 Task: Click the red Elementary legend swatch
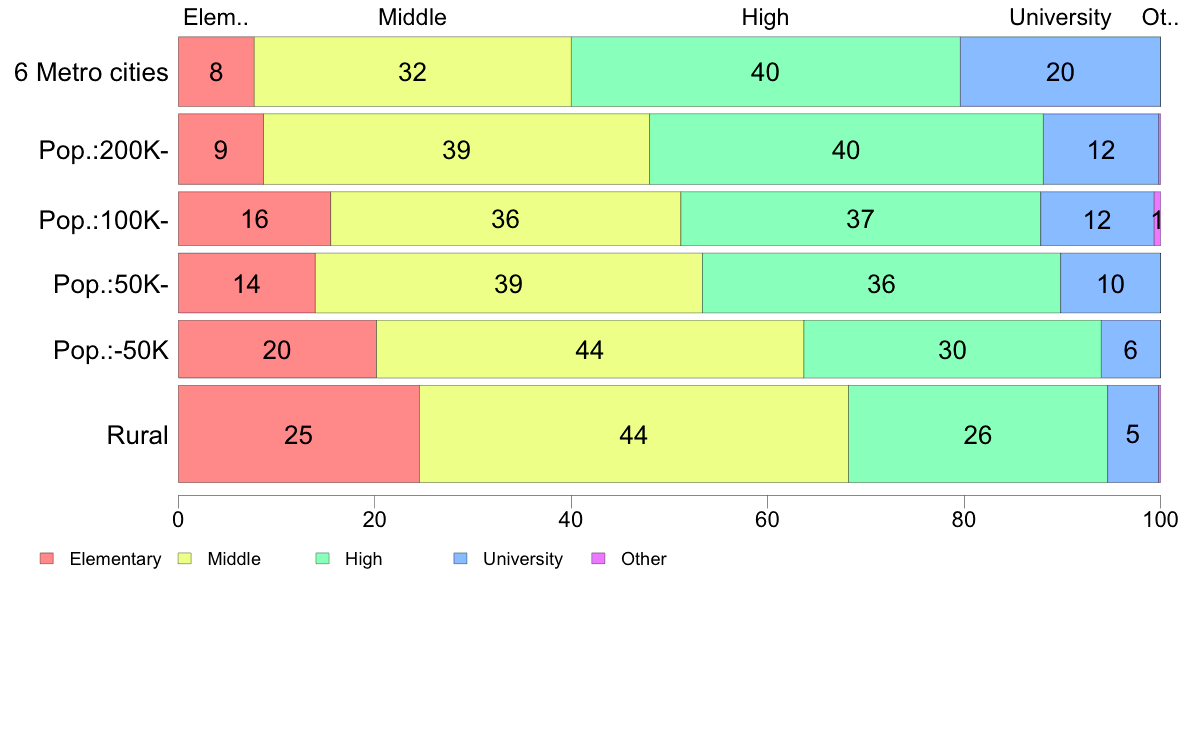coord(47,559)
